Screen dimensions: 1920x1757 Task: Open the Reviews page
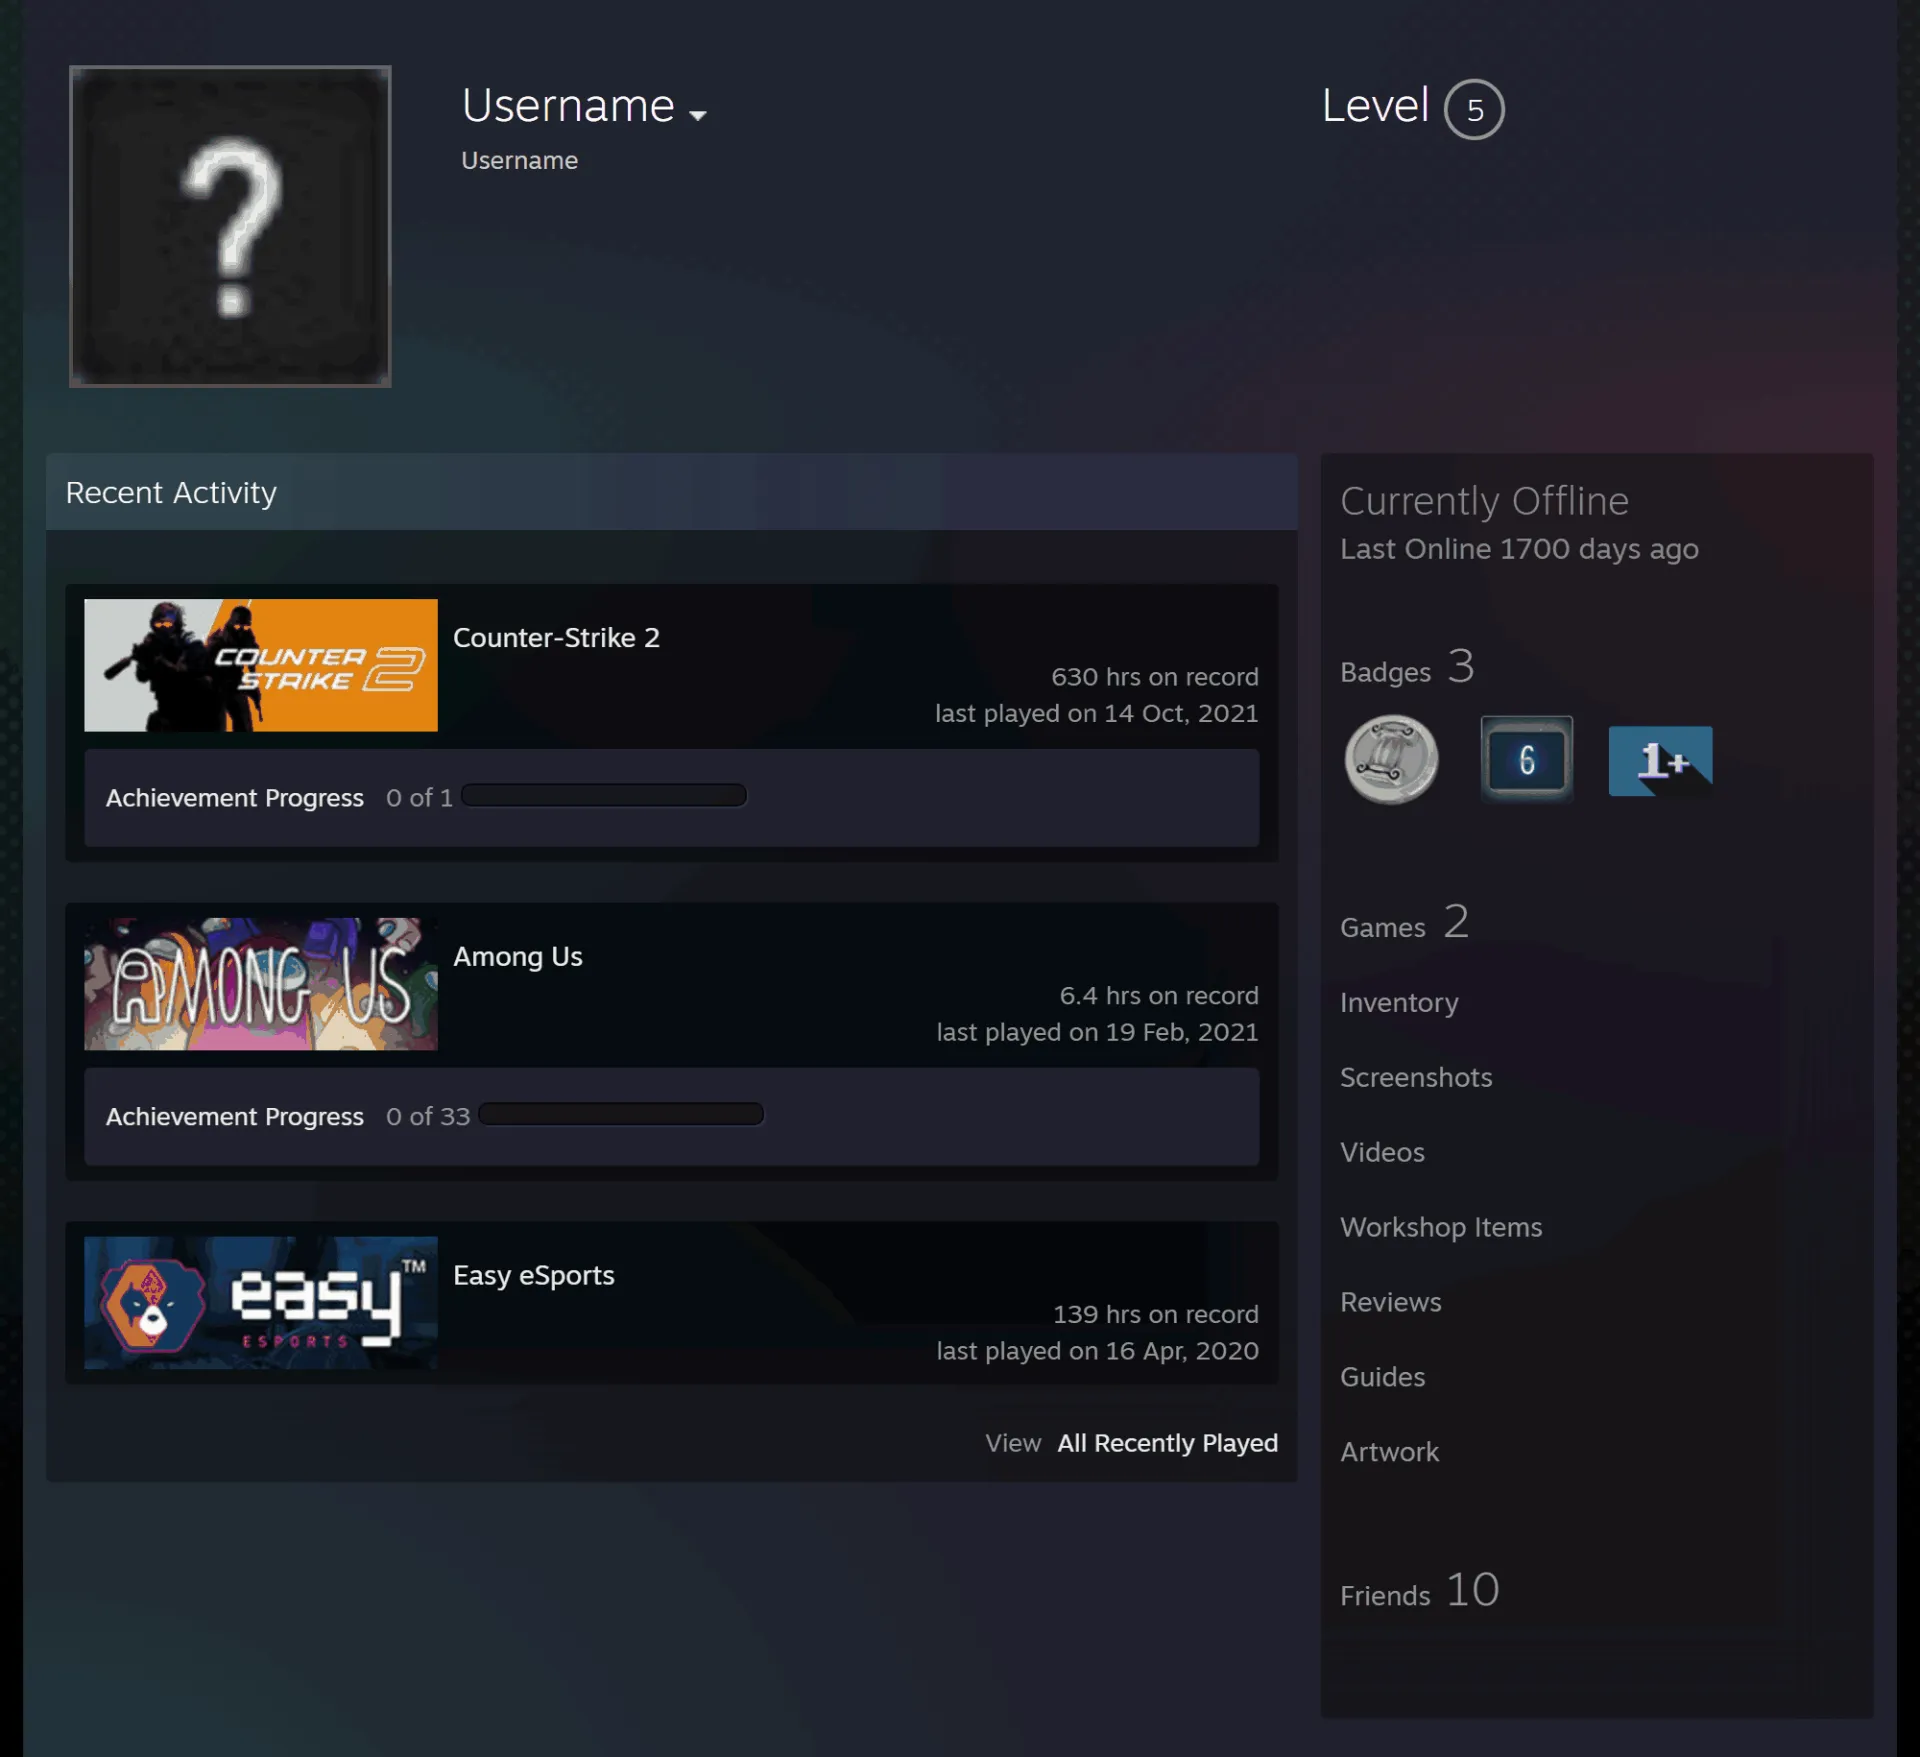tap(1391, 1302)
